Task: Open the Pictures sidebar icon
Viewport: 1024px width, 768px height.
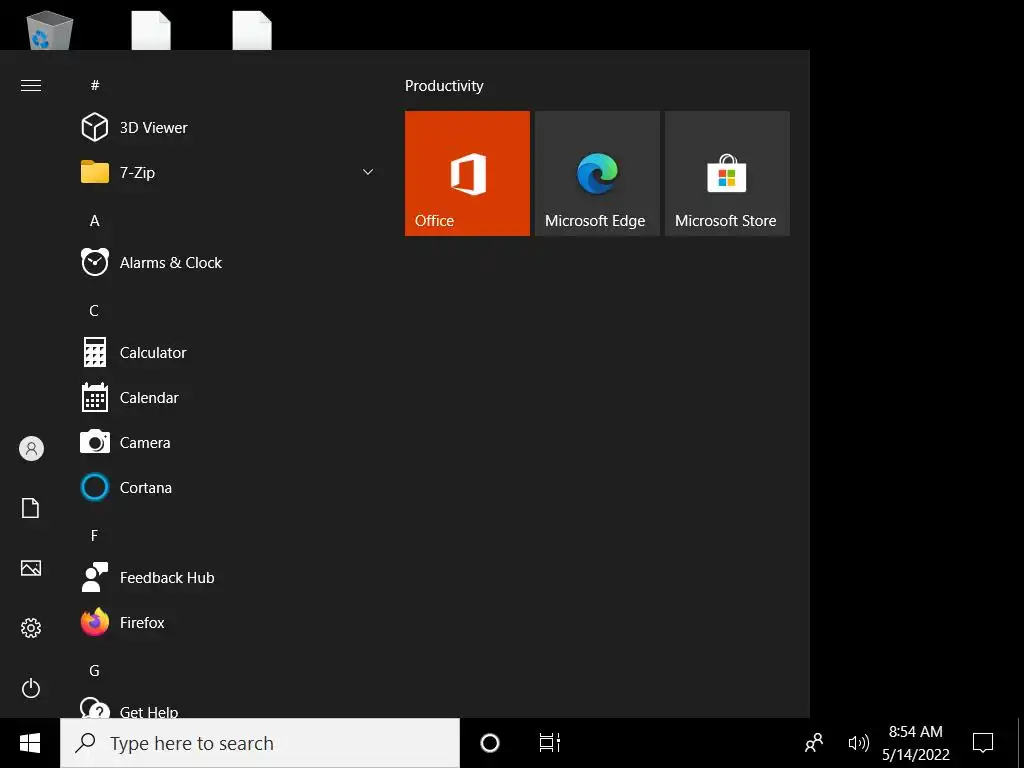Action: (x=31, y=568)
